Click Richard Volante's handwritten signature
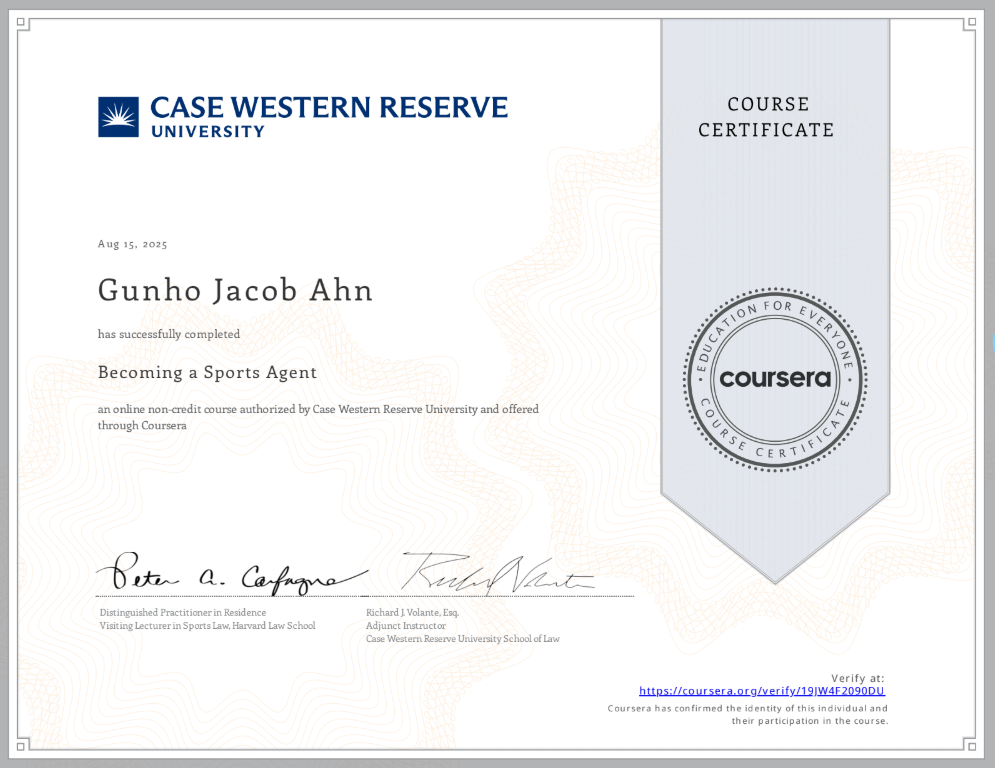995x768 pixels. 498,574
